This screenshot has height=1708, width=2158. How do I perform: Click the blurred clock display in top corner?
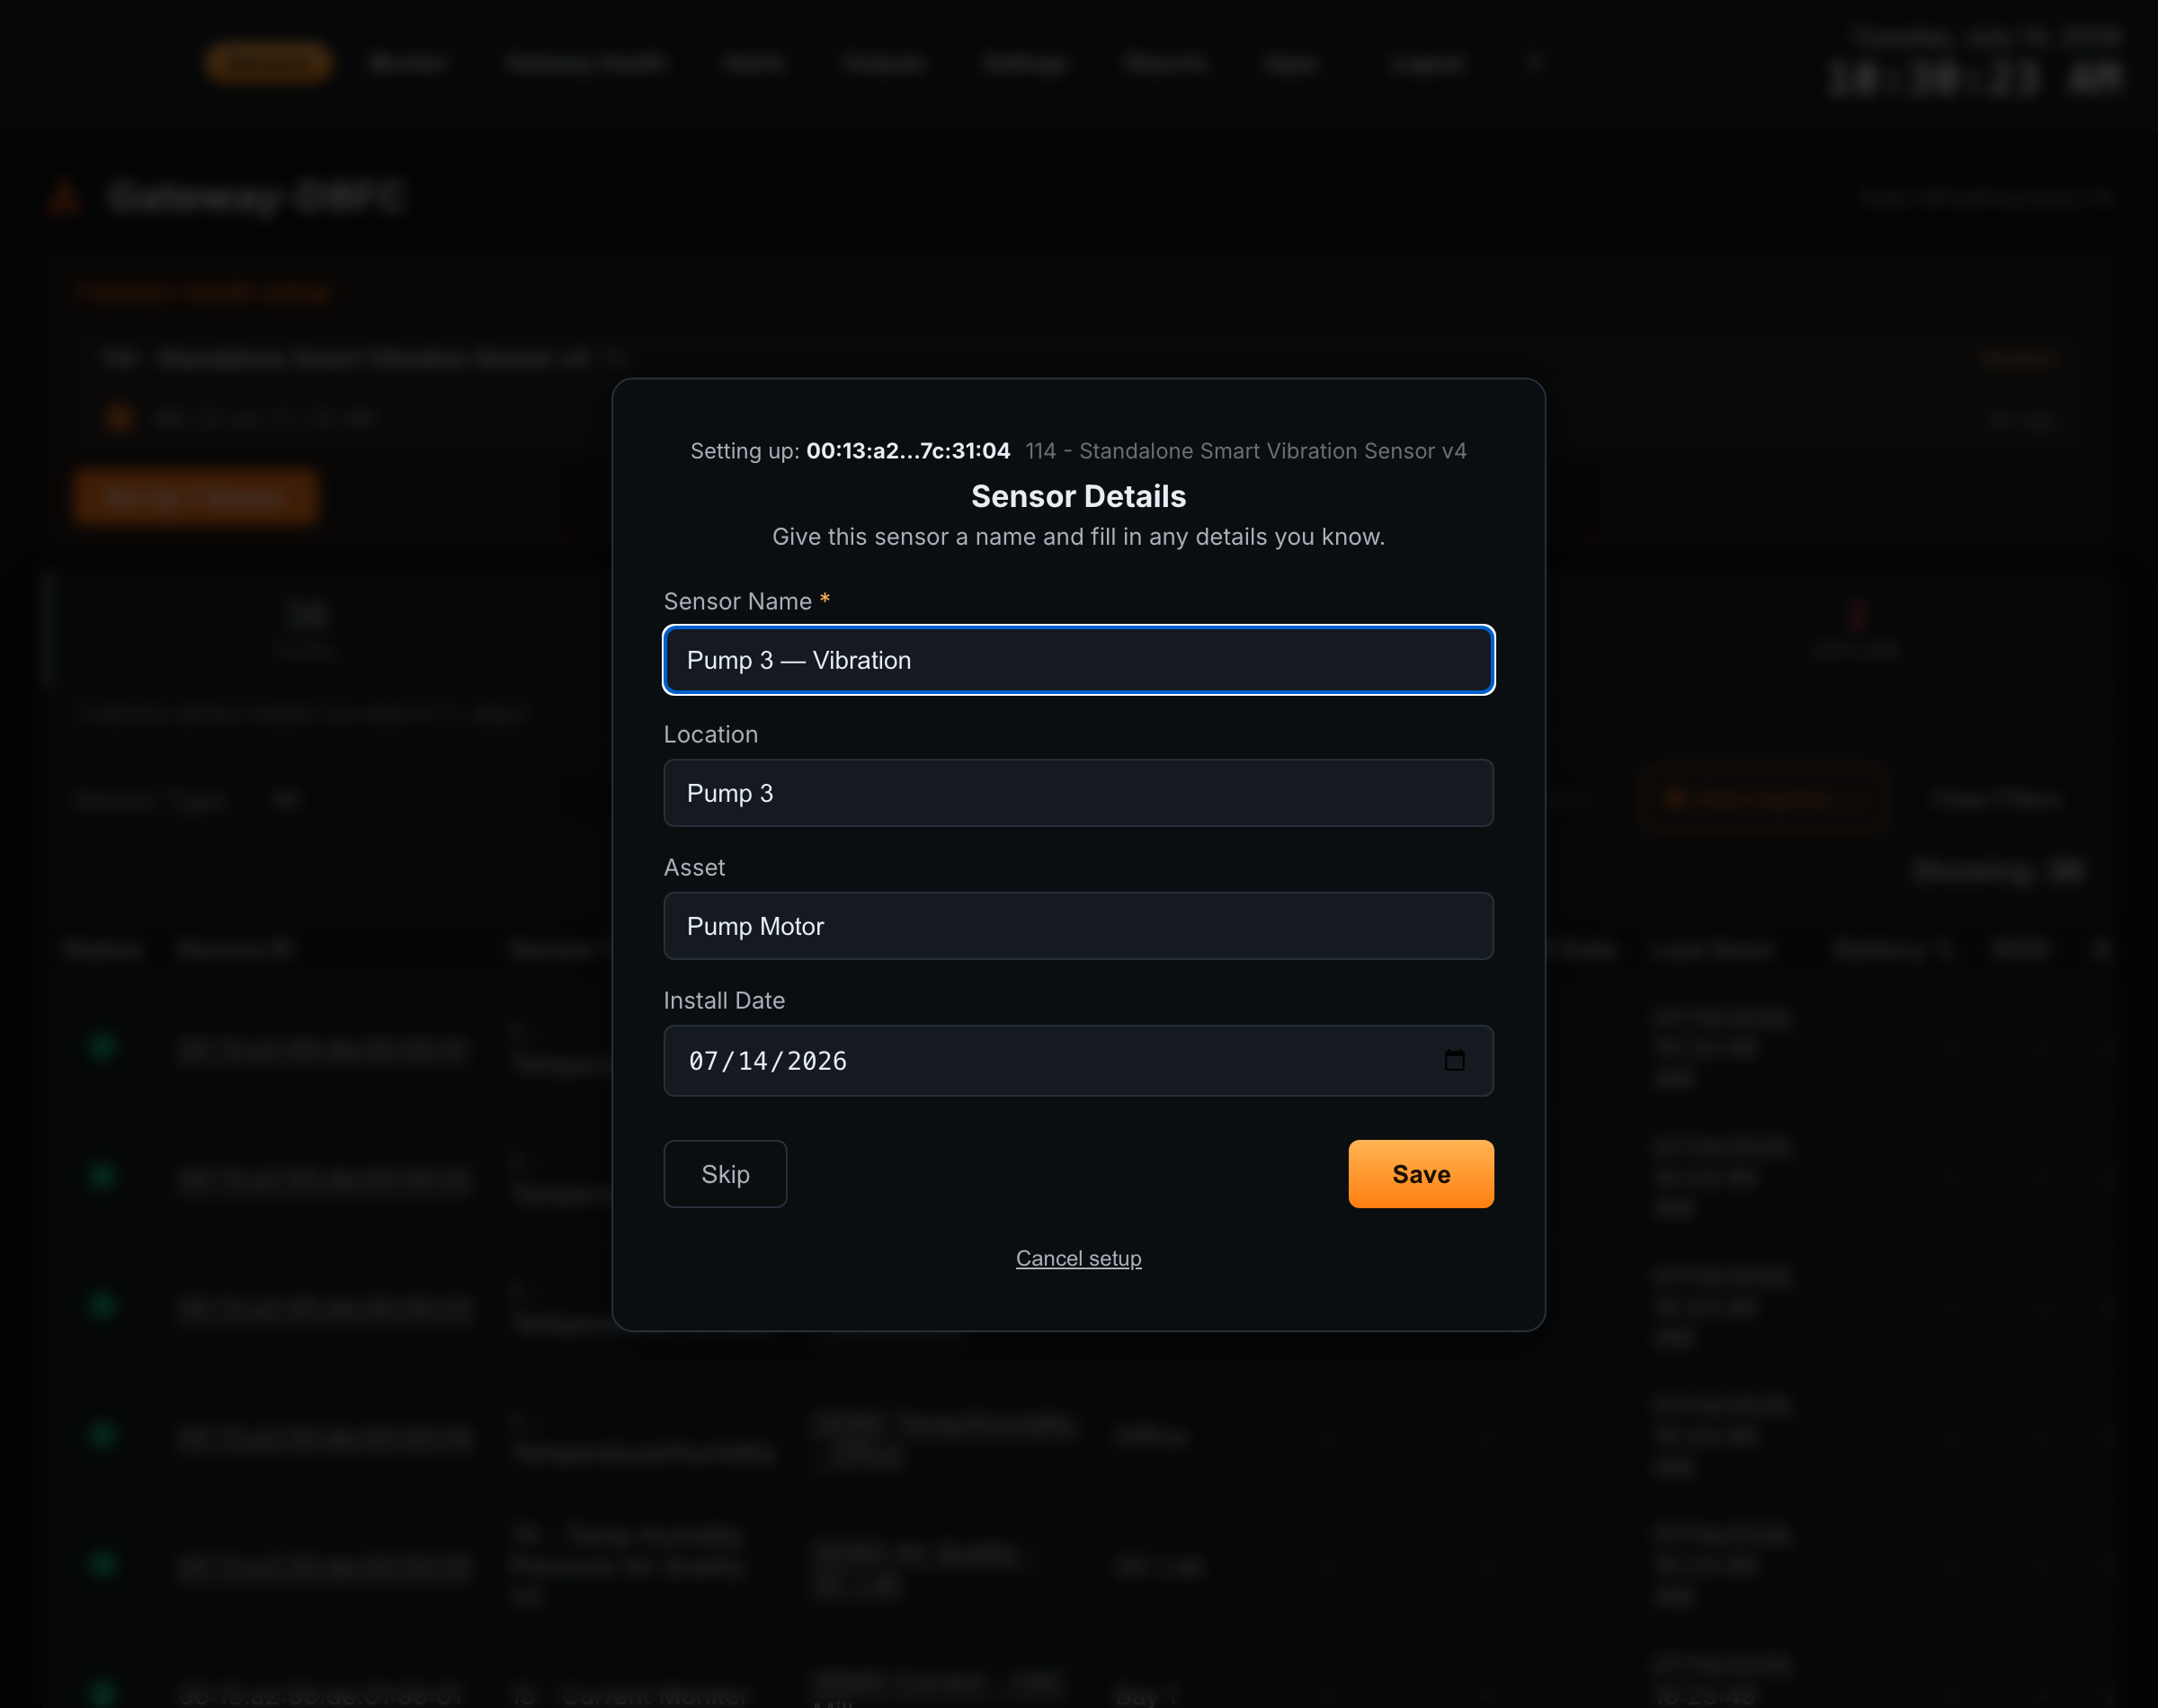pyautogui.click(x=1975, y=78)
